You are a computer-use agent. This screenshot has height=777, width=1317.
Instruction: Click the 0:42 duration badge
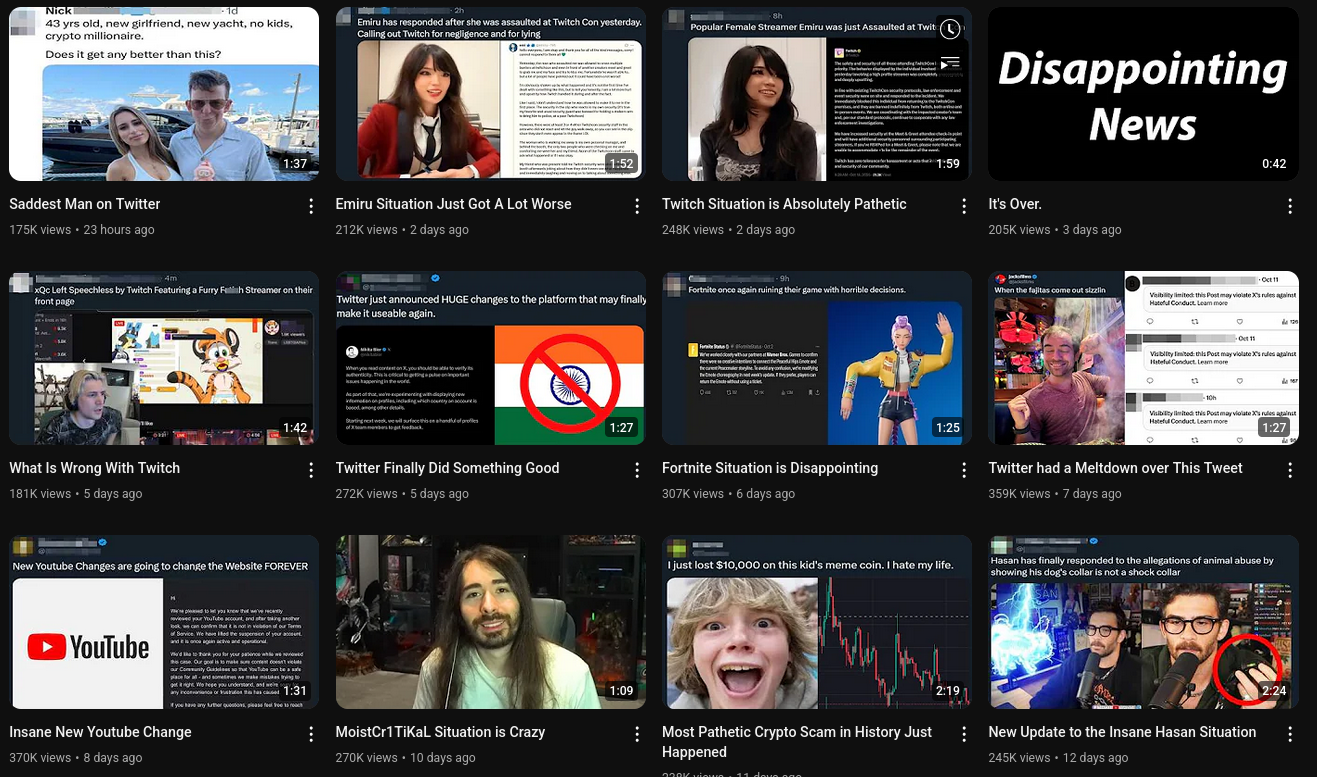pos(1274,164)
